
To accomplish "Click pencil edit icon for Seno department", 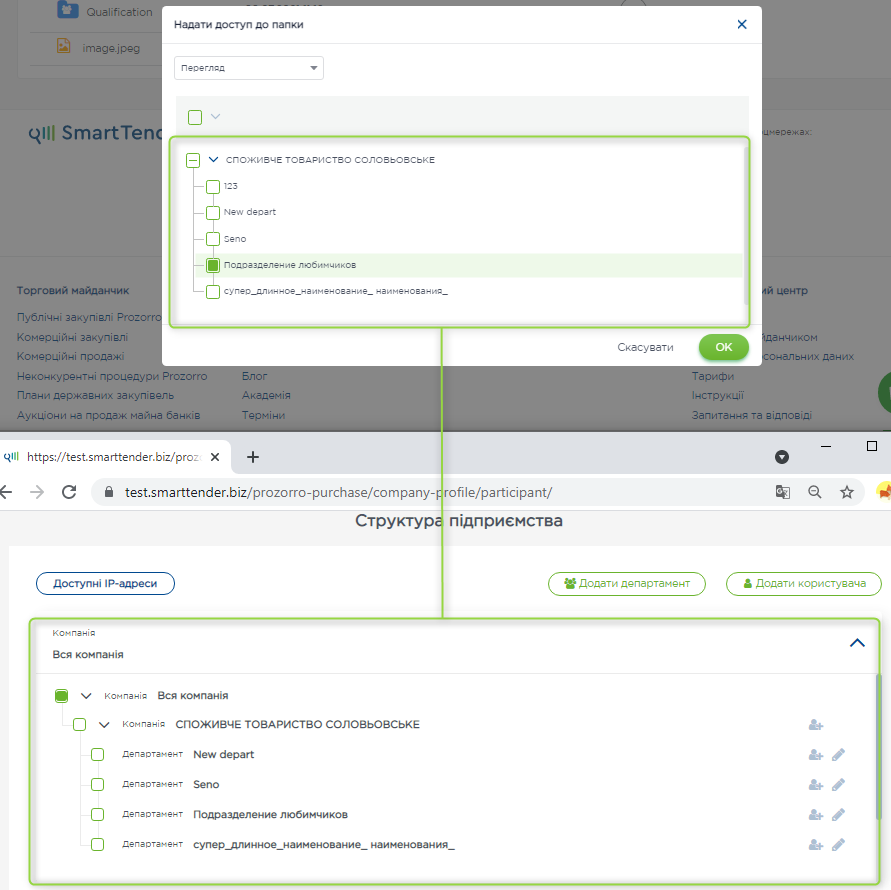I will [839, 784].
